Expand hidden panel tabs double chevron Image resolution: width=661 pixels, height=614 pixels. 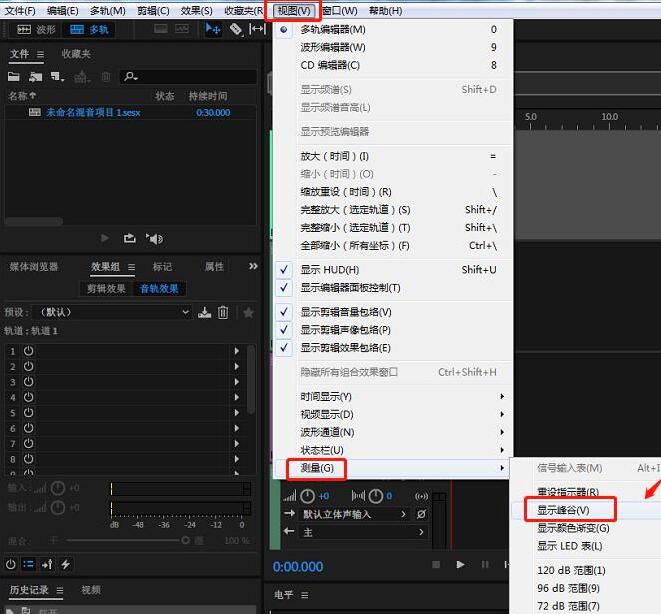pyautogui.click(x=253, y=266)
